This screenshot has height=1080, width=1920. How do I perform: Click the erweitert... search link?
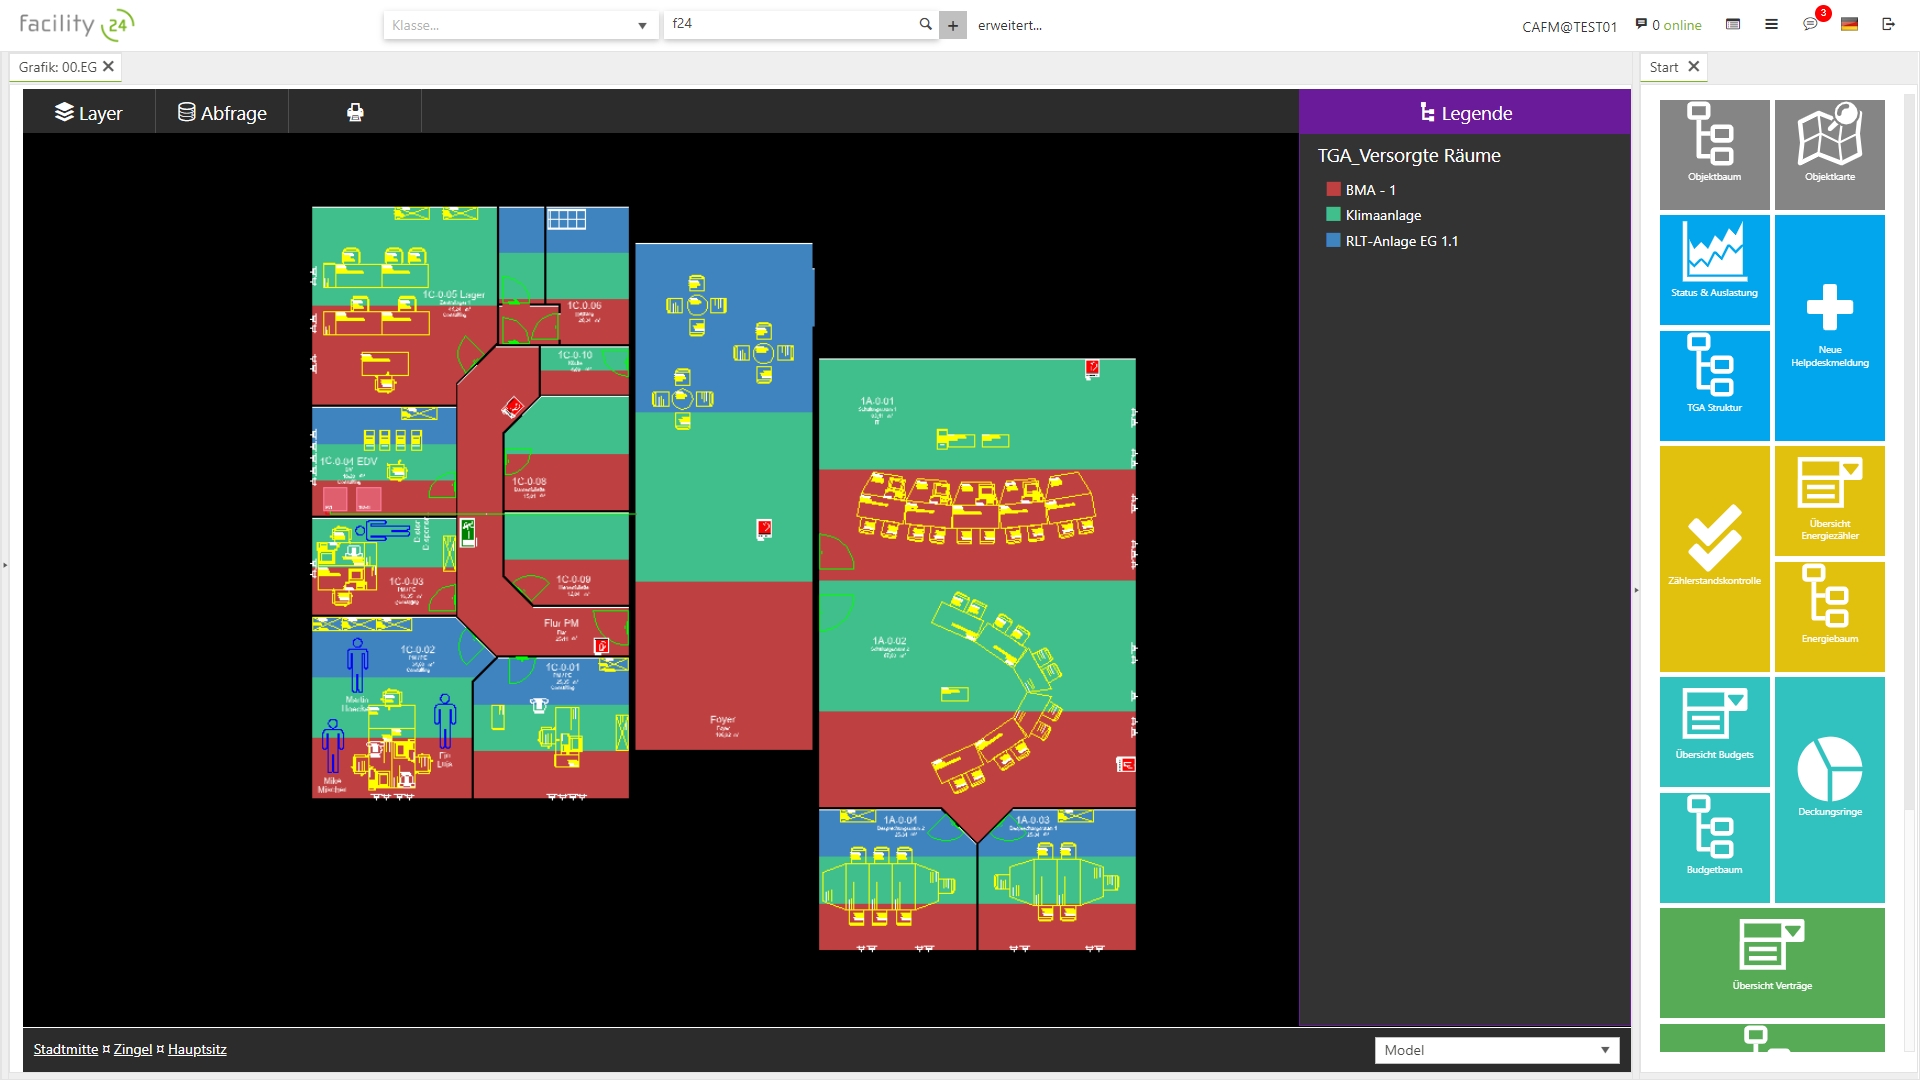tap(1009, 25)
